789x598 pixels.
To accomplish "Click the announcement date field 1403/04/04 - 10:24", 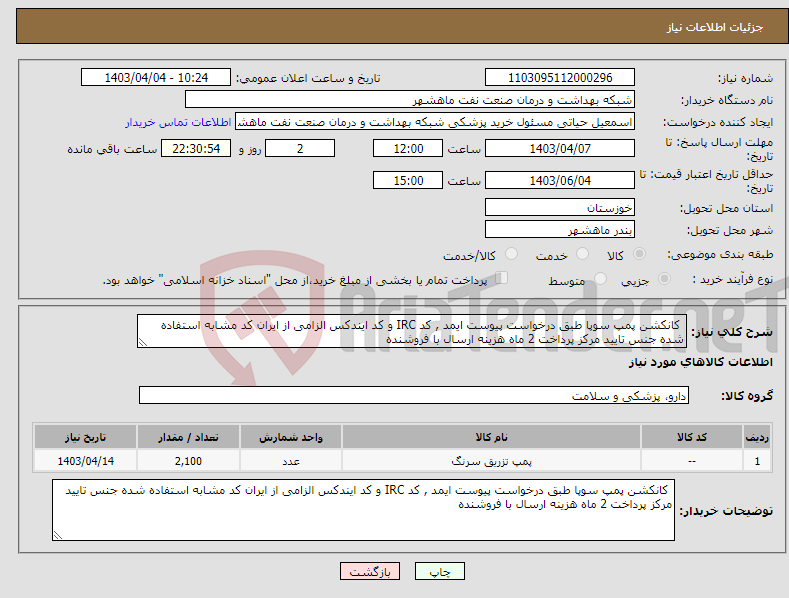I will (156, 78).
